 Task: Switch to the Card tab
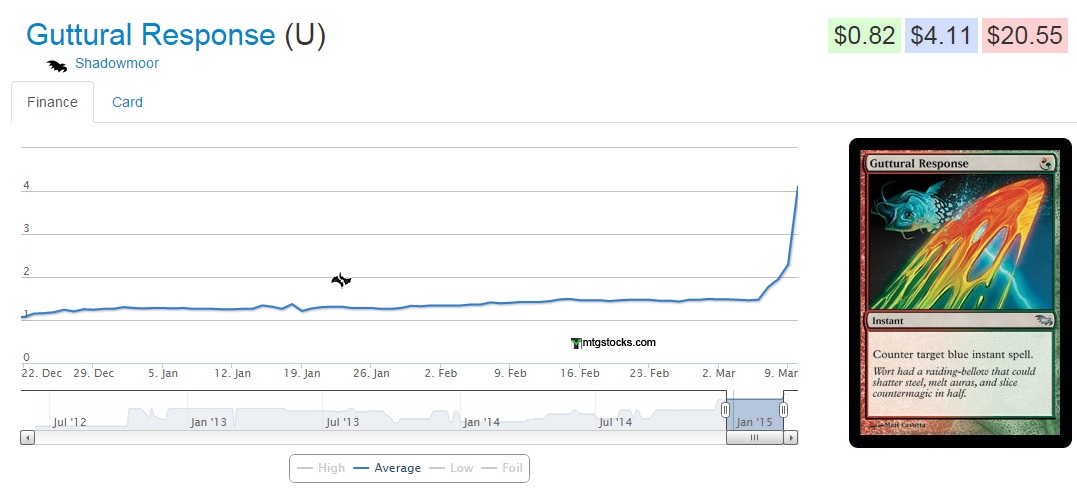tap(127, 102)
